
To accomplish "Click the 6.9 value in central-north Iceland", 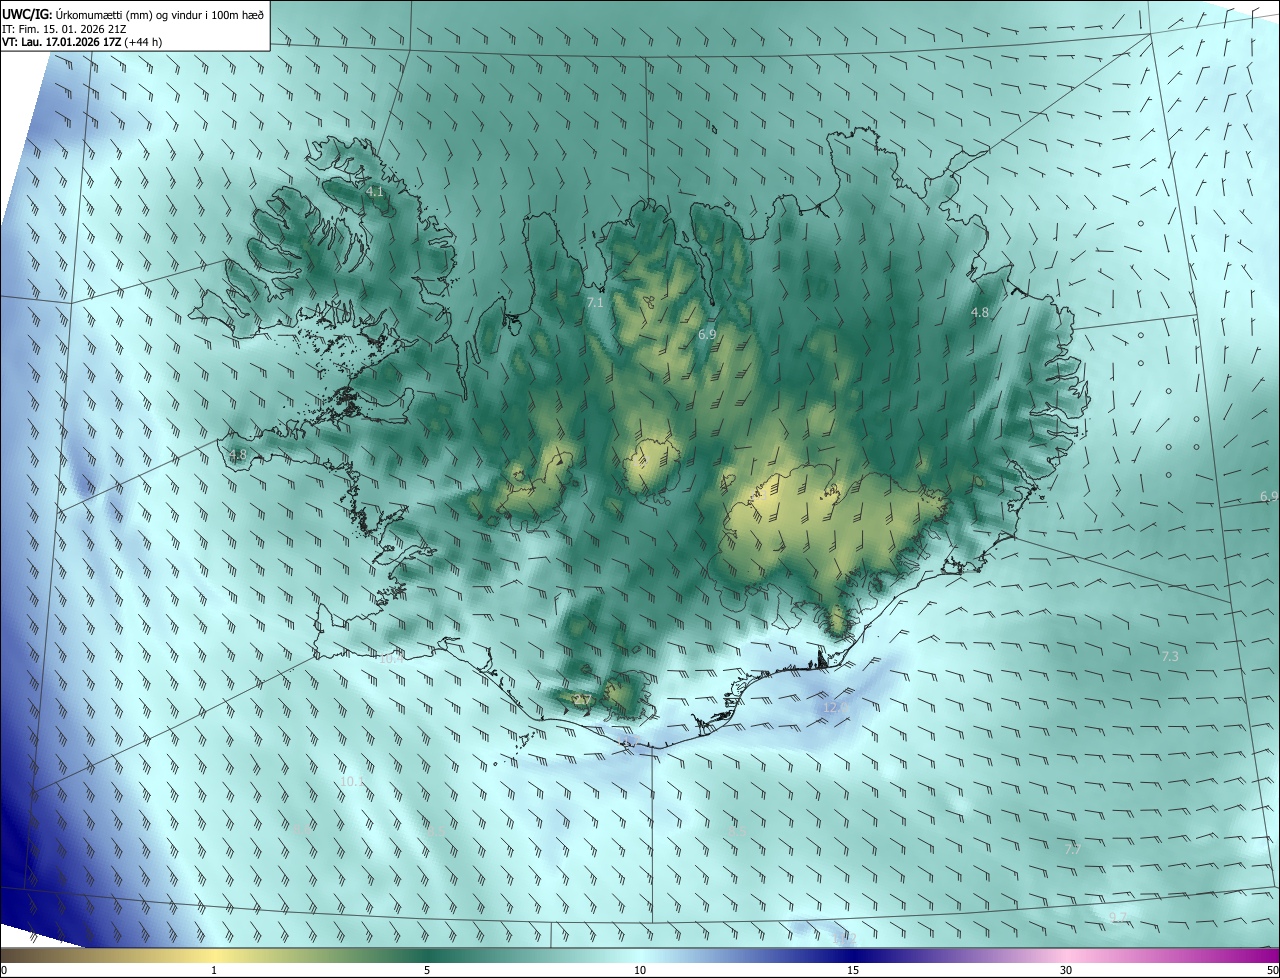I will pyautogui.click(x=707, y=334).
